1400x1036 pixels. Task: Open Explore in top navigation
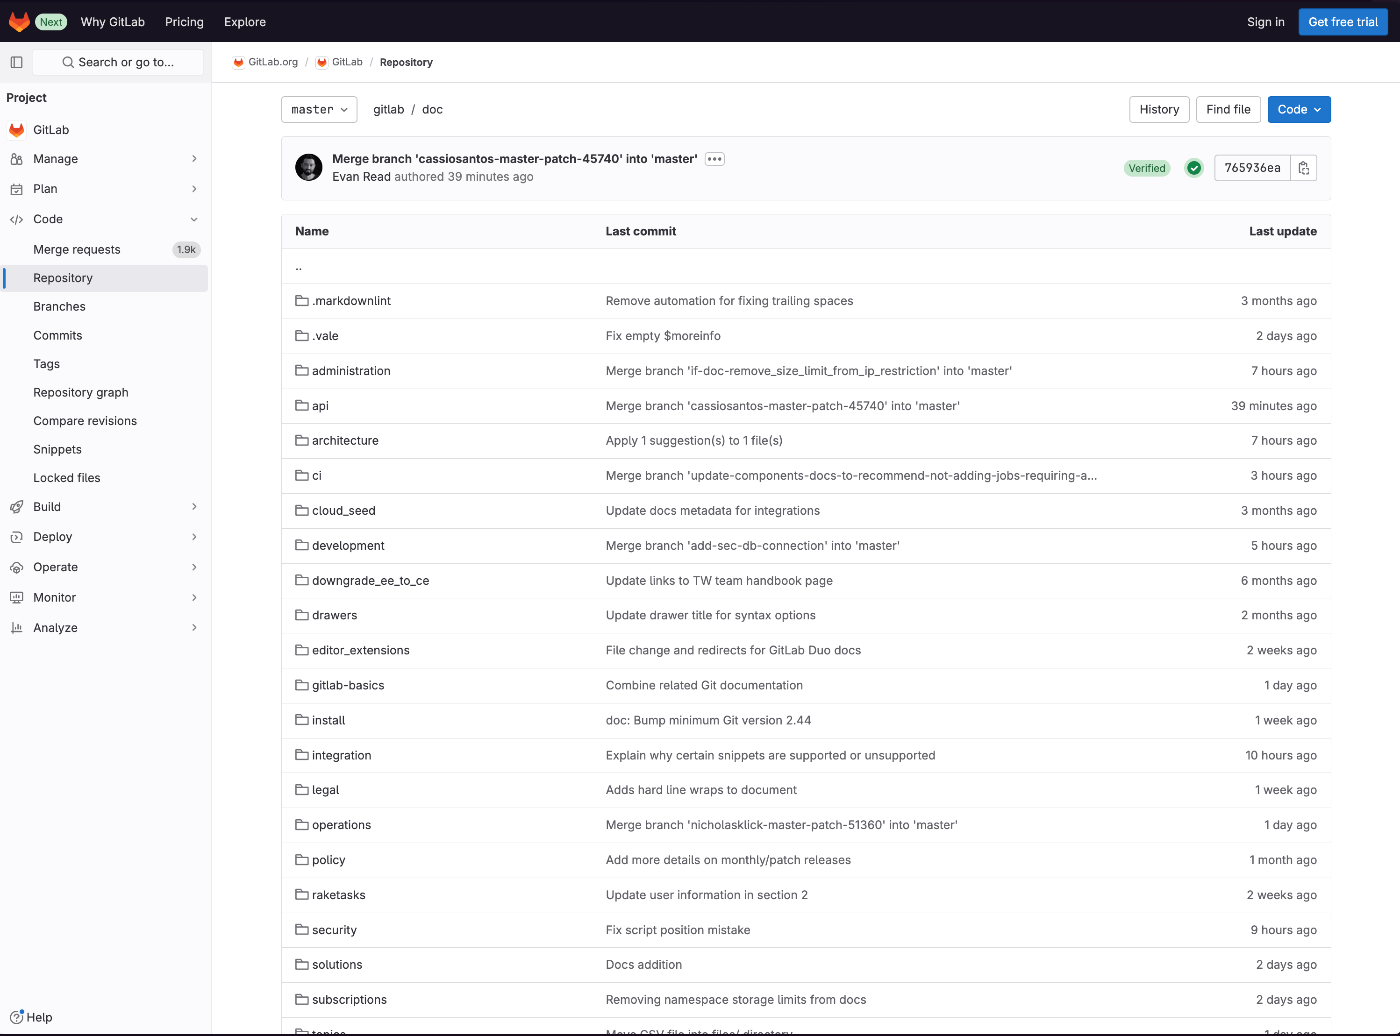[245, 22]
